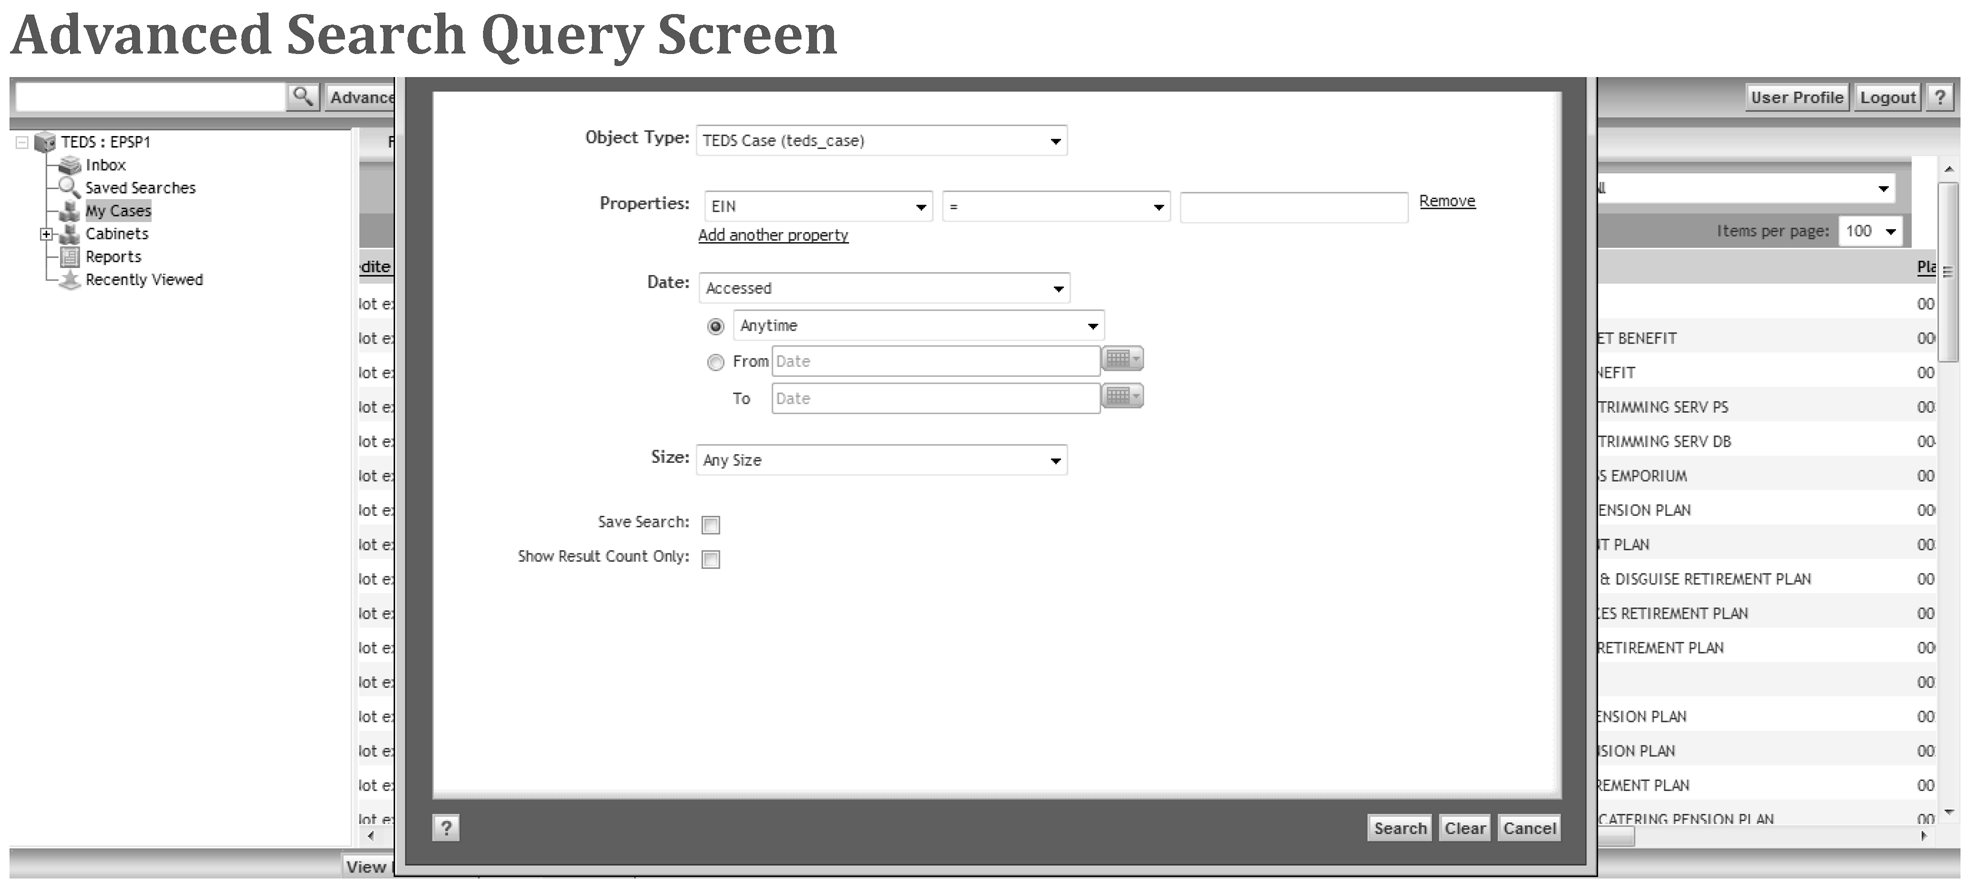Open the From date calendar picker
The width and height of the screenshot is (1968, 886).
[1121, 359]
